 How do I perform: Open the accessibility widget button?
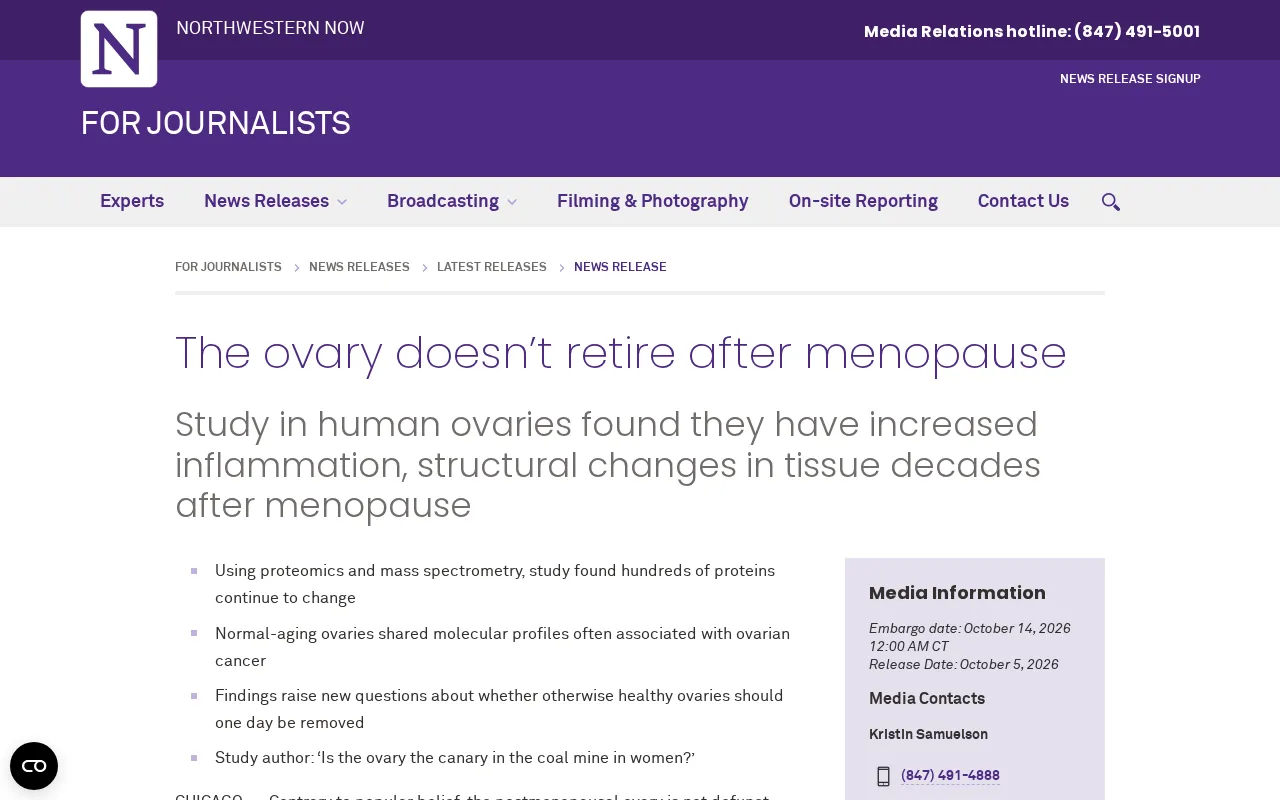[34, 766]
